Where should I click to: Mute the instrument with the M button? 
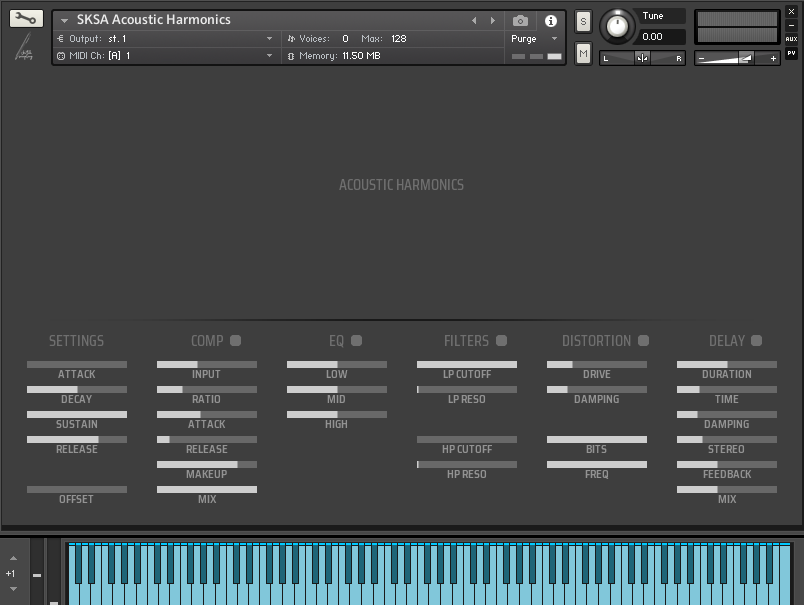(x=583, y=53)
